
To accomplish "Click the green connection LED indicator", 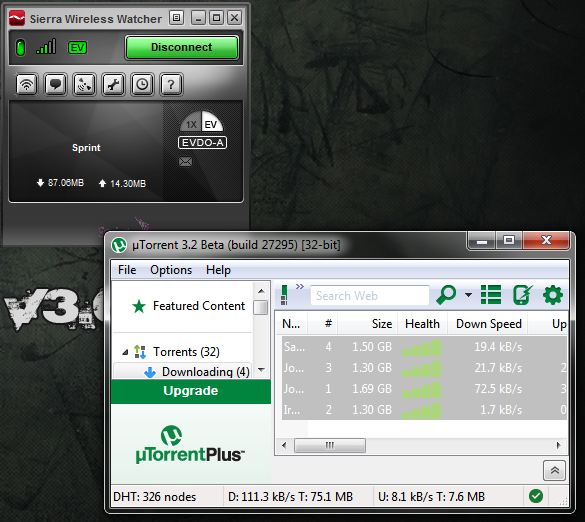I will tap(21, 48).
